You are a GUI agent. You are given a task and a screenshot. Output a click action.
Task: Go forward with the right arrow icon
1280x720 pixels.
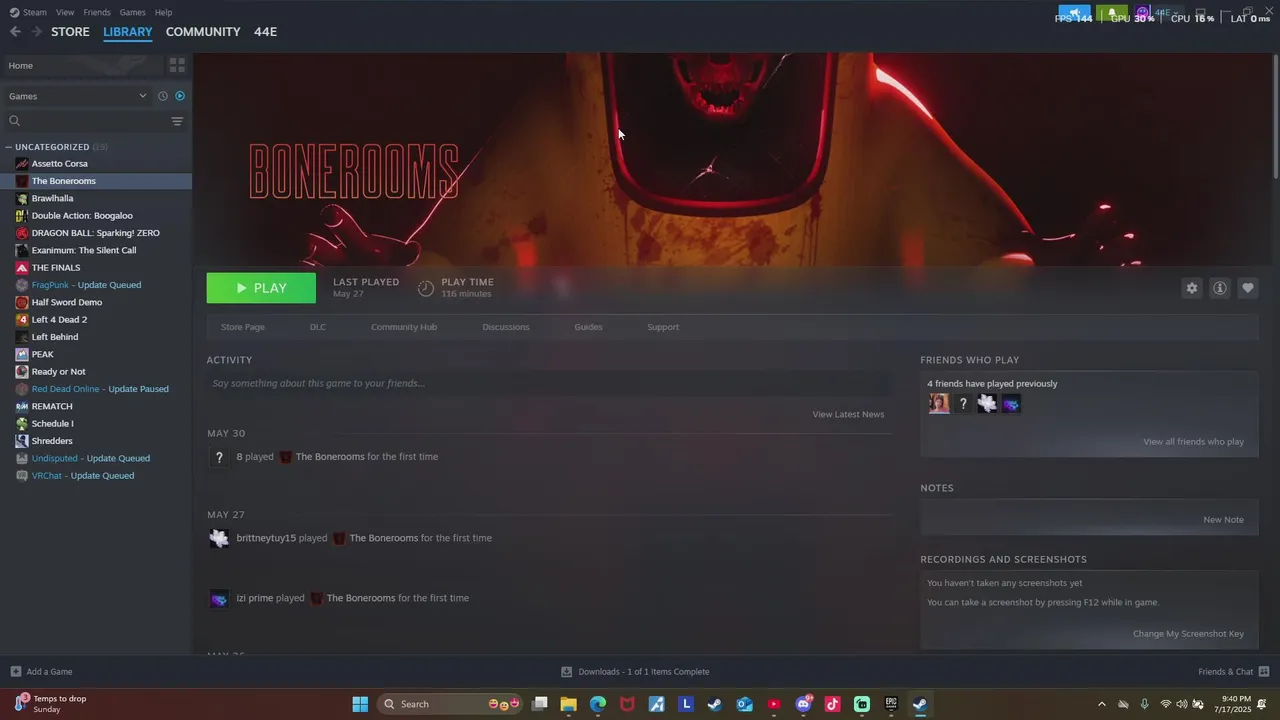pos(37,32)
